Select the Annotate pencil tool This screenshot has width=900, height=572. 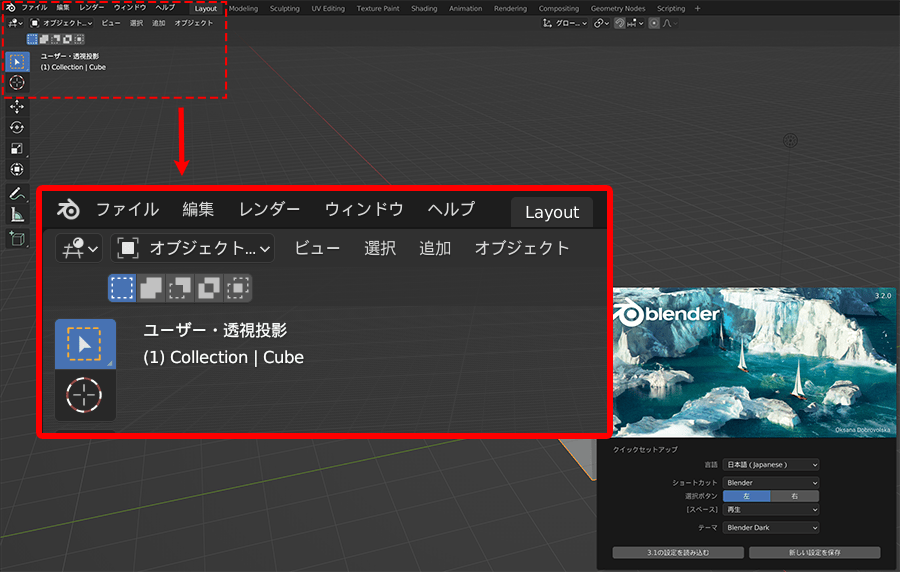[x=17, y=193]
